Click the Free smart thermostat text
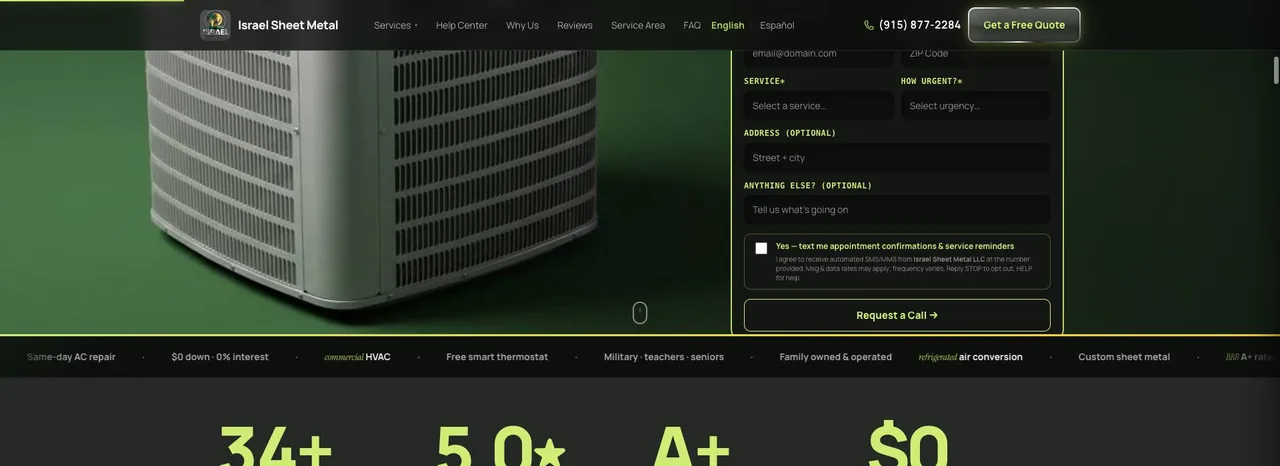 point(497,357)
